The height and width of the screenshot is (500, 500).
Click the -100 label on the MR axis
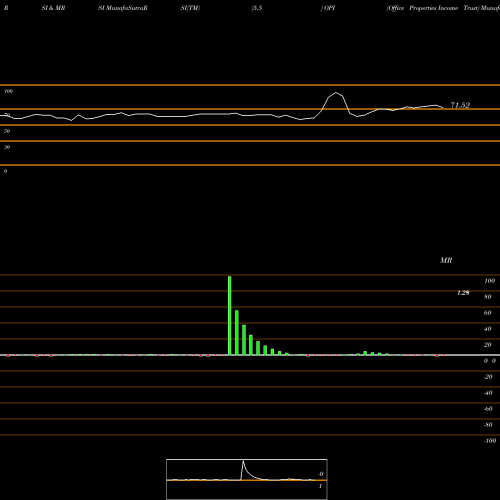490,441
